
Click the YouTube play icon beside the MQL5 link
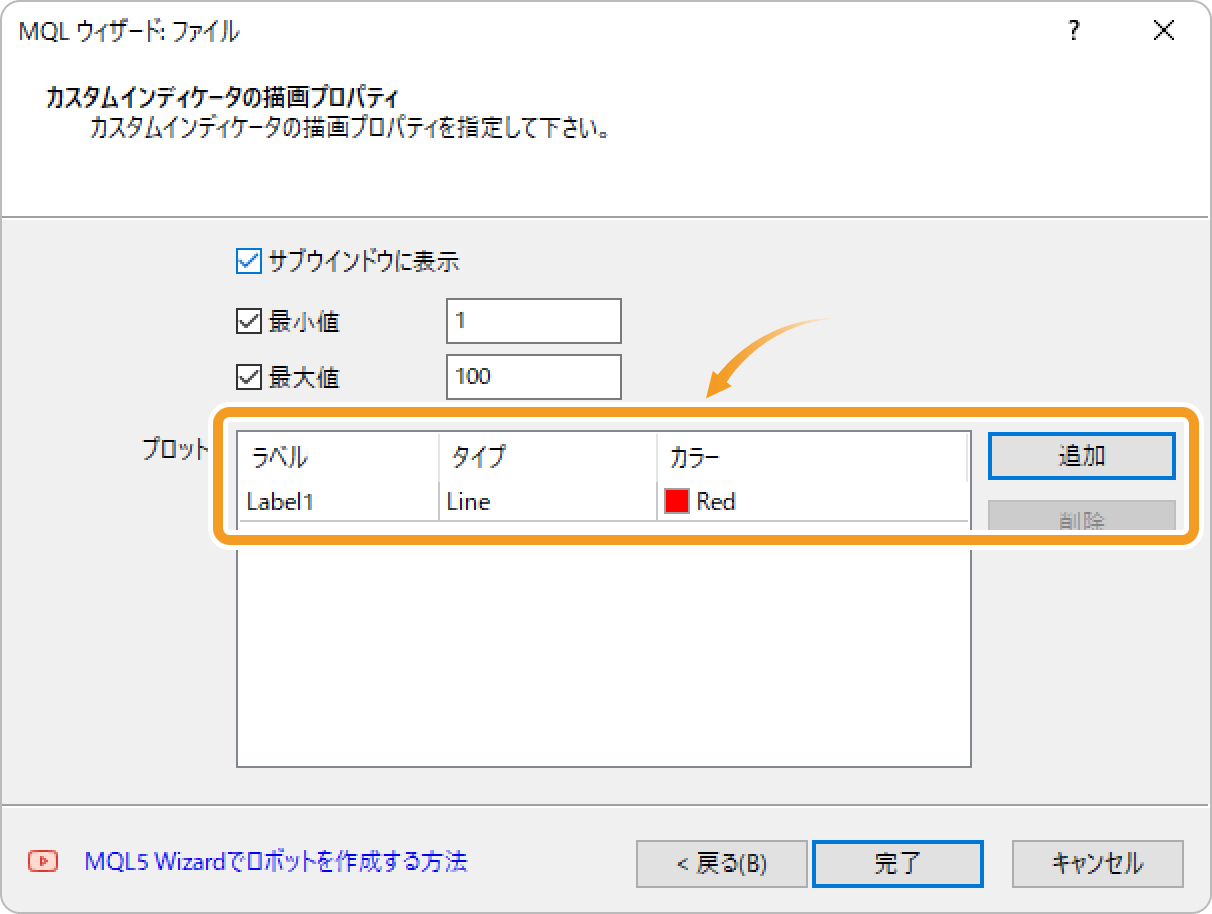click(43, 861)
